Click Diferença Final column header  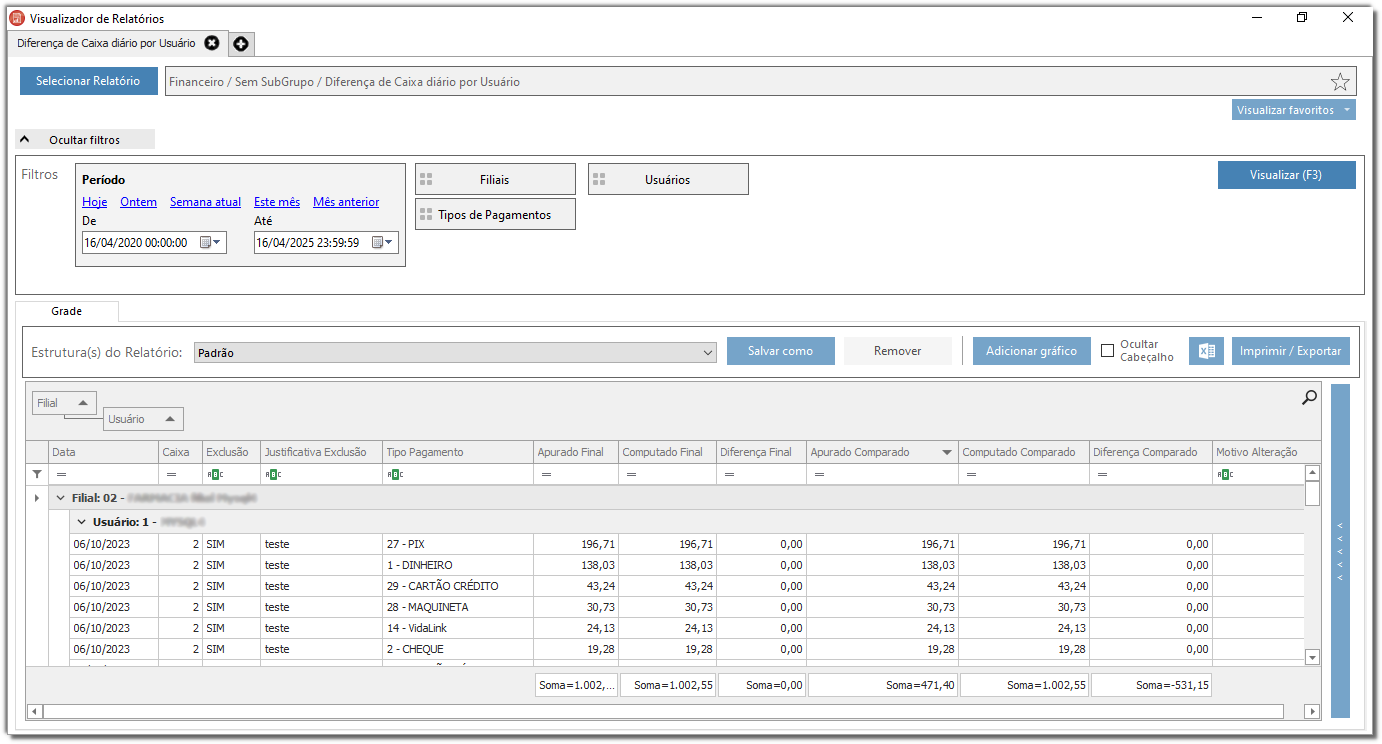[761, 452]
